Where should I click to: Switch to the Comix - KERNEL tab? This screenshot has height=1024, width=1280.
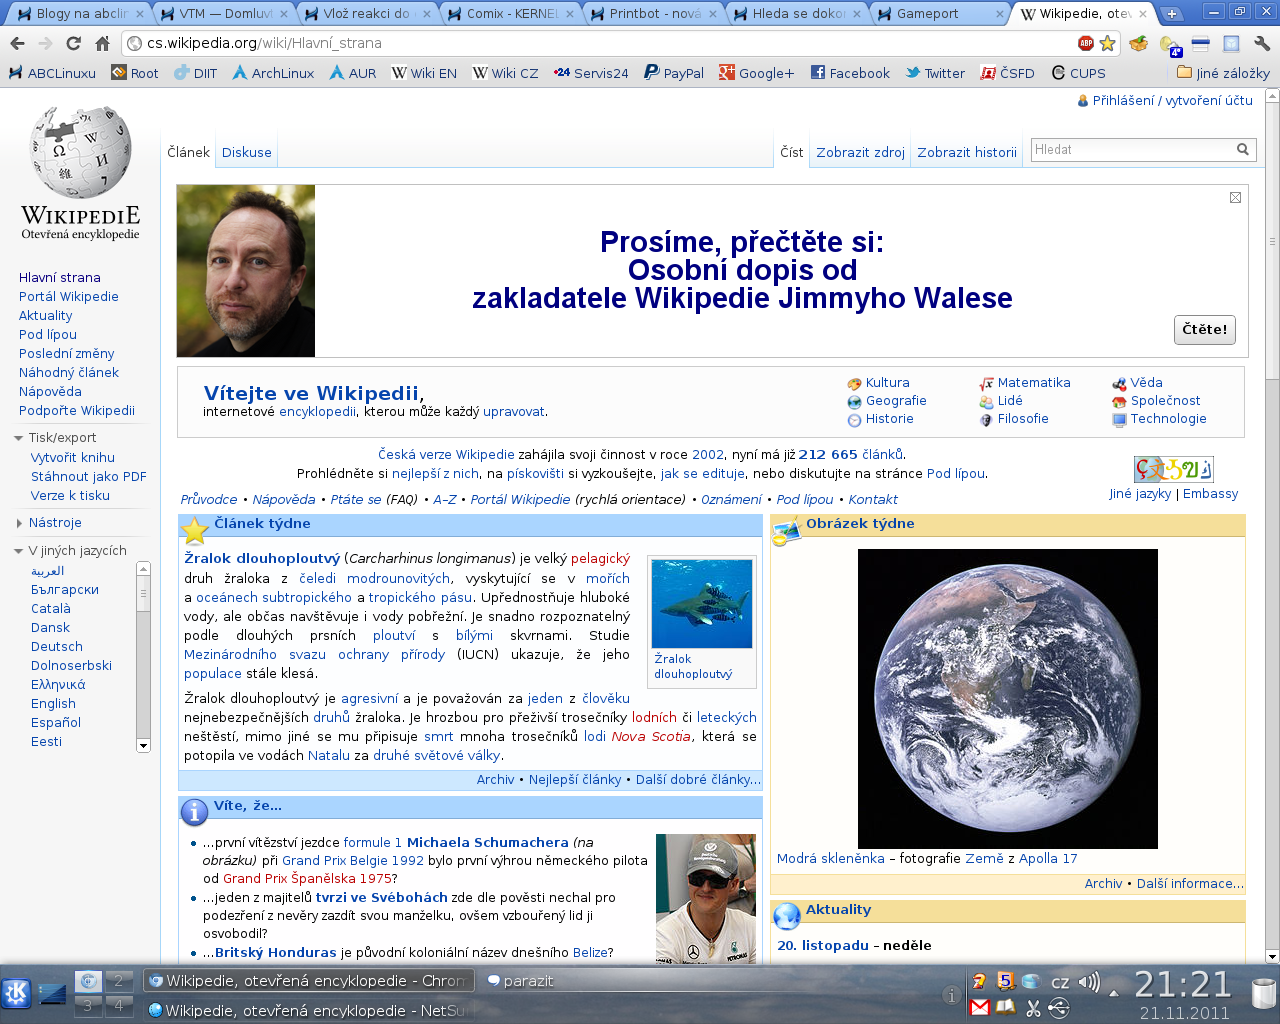click(511, 14)
